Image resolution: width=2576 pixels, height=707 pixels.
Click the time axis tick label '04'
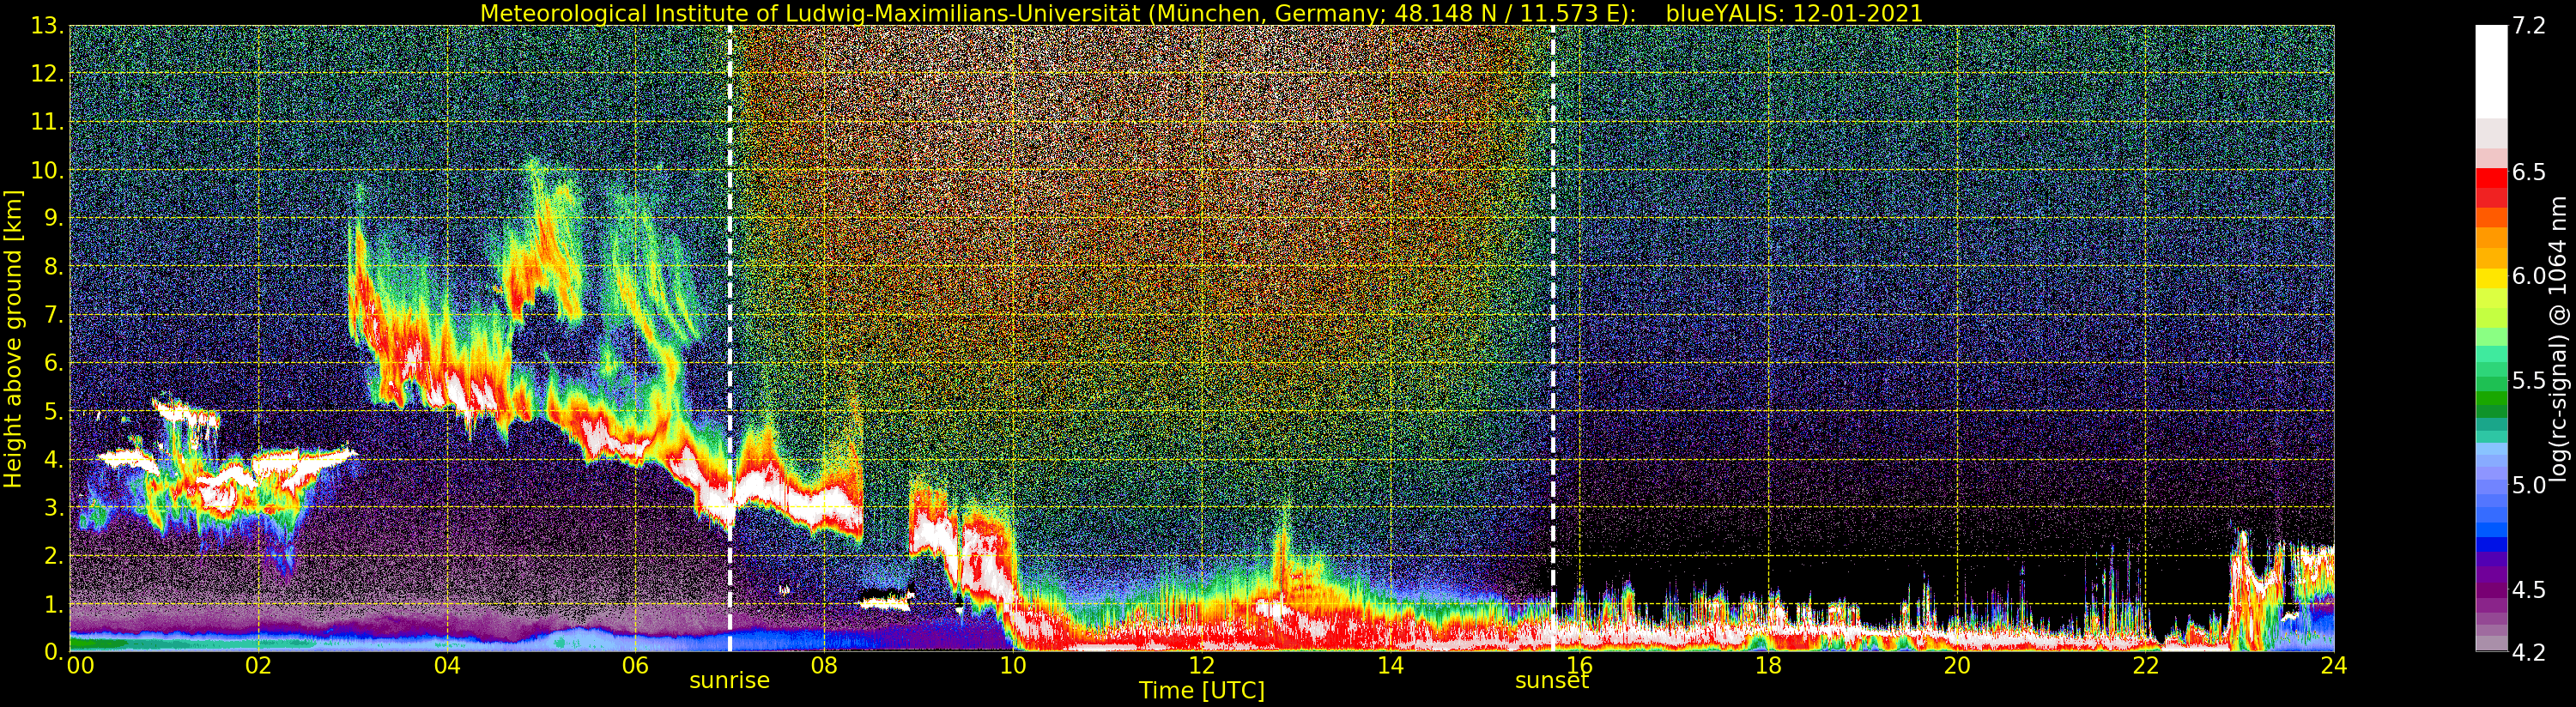[447, 665]
